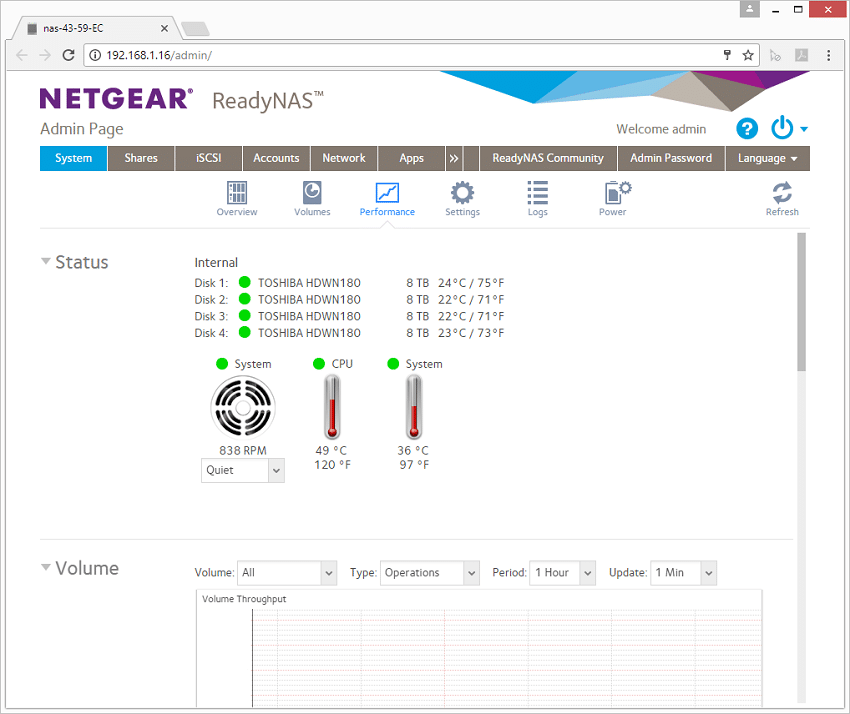850x714 pixels.
Task: Open the Language dropdown menu
Action: point(768,158)
